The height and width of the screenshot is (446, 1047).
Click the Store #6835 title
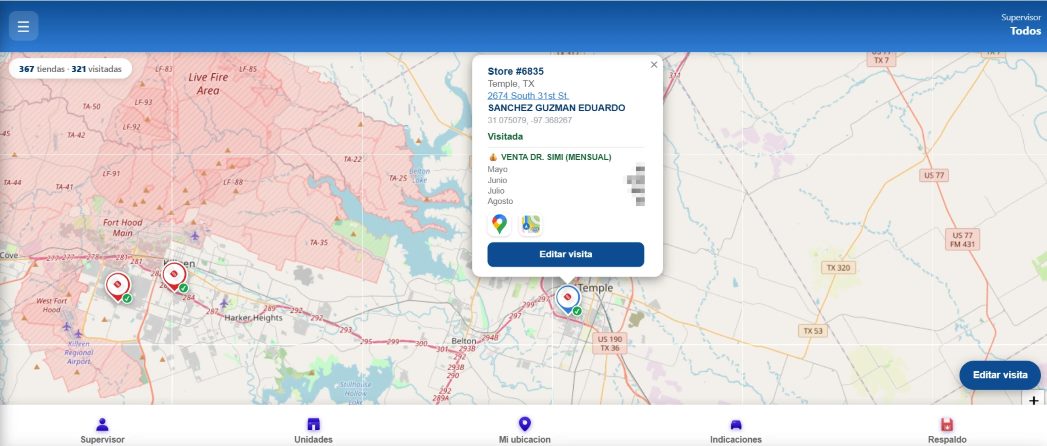coord(515,71)
